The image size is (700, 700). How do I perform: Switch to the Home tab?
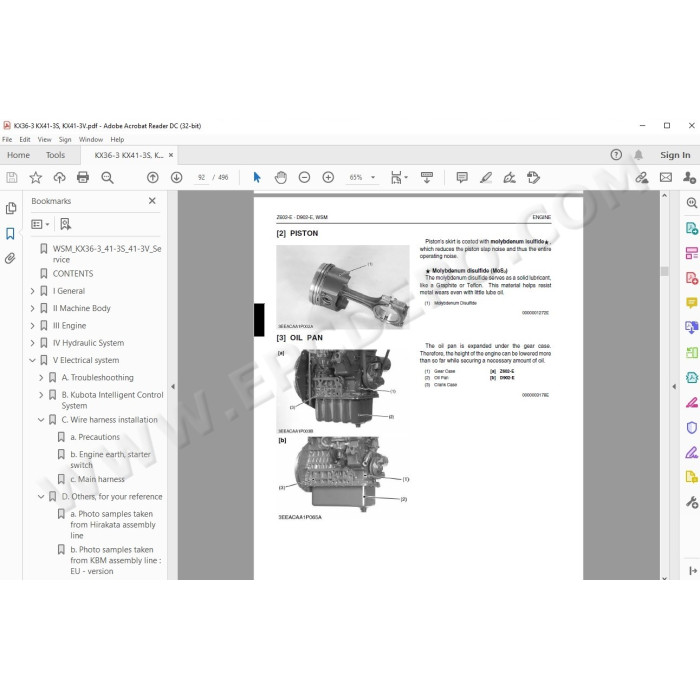(x=18, y=155)
